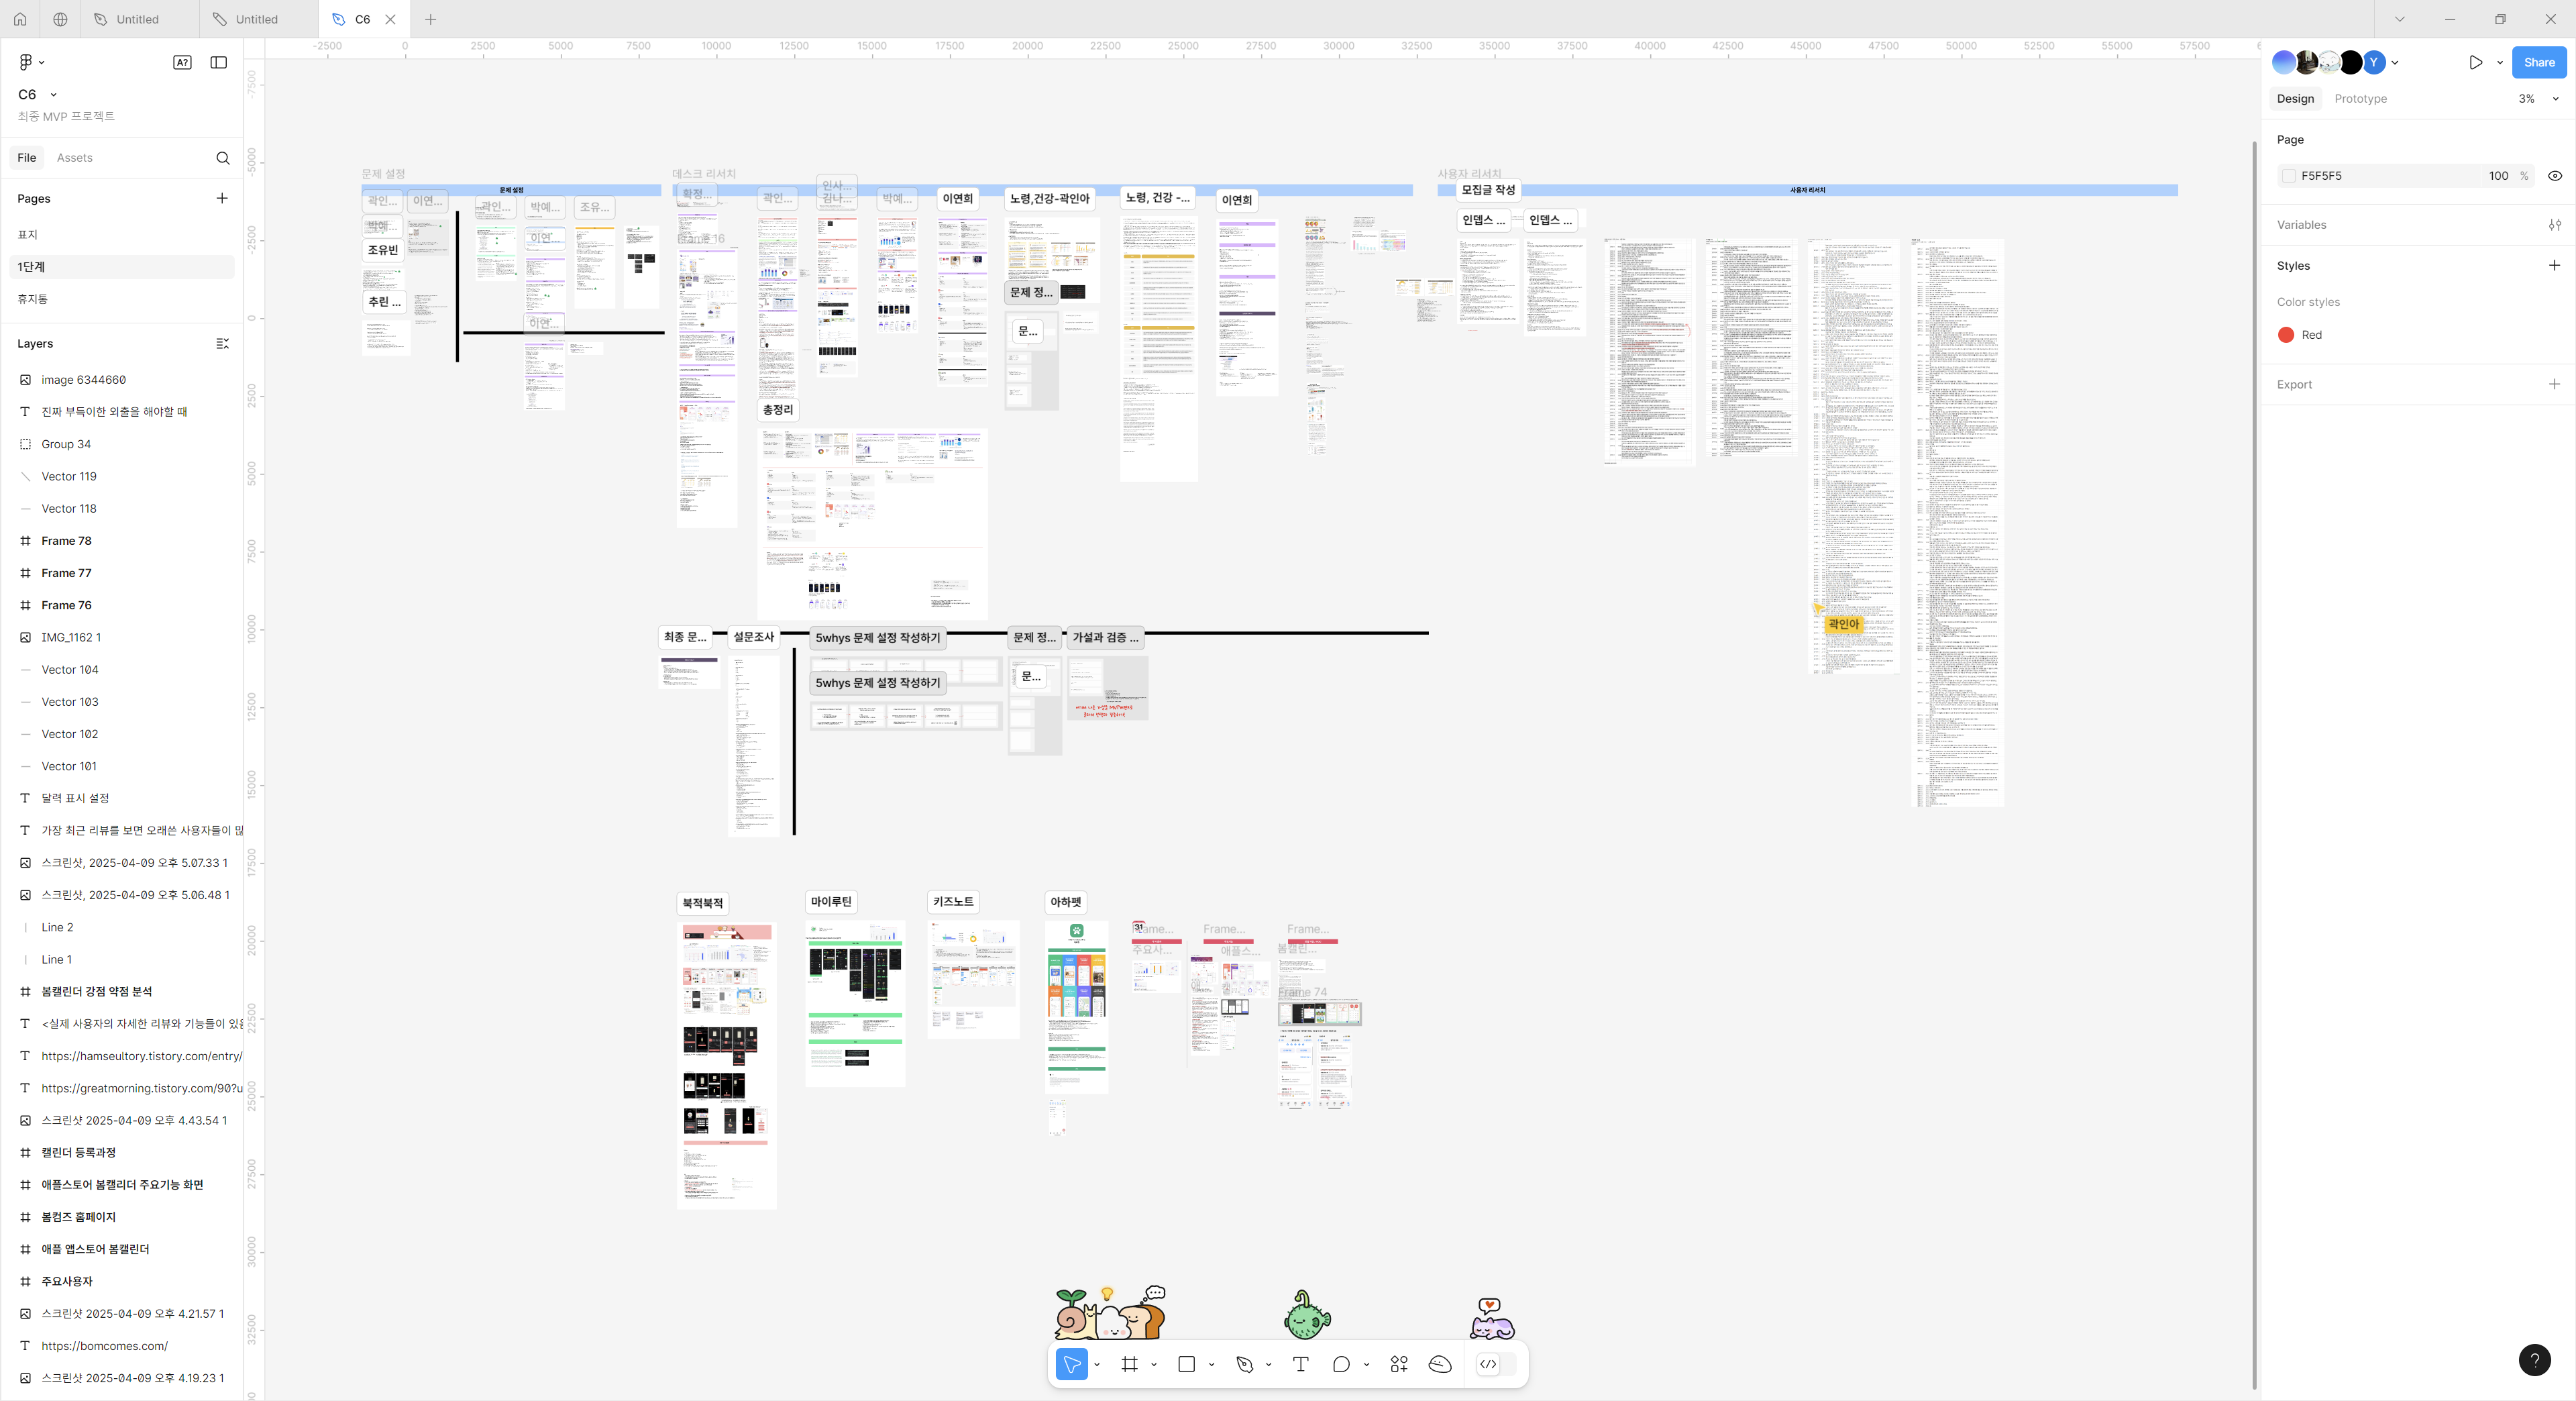Click search icon in left panel
The image size is (2576, 1401).
click(222, 158)
